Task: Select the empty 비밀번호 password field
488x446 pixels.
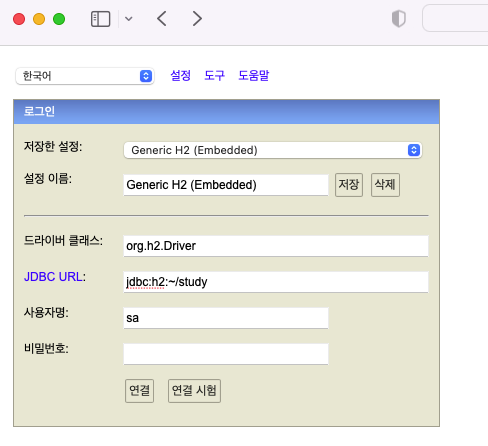Action: pyautogui.click(x=226, y=354)
